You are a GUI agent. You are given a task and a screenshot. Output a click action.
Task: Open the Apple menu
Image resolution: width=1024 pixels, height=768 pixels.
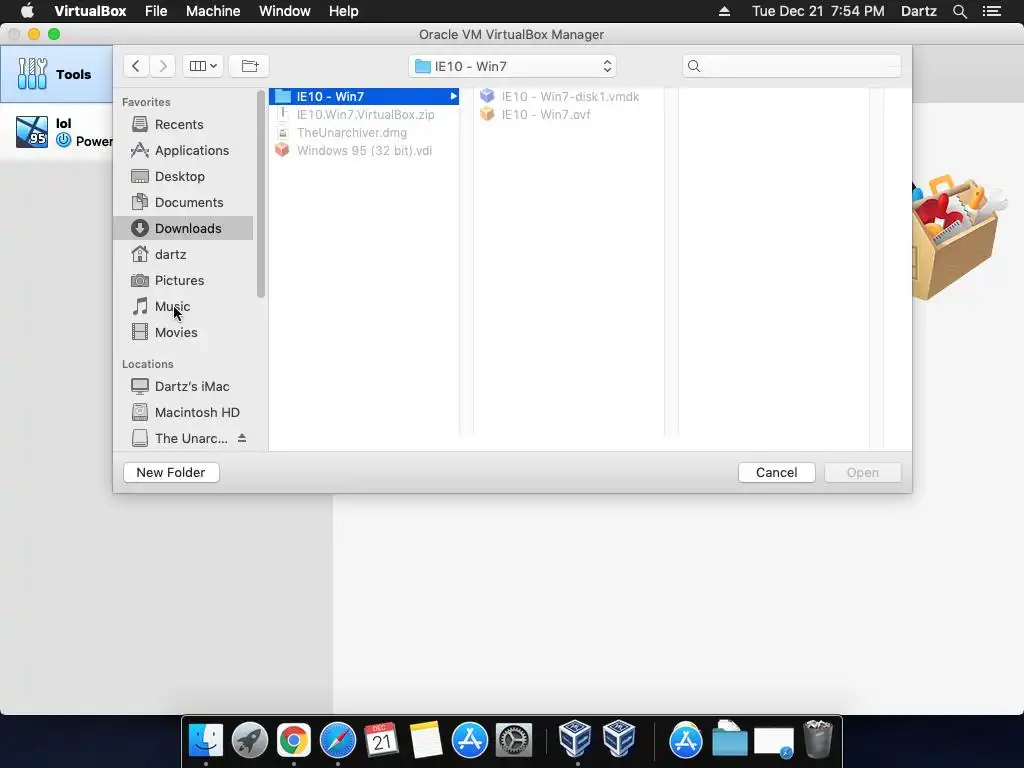pyautogui.click(x=27, y=11)
